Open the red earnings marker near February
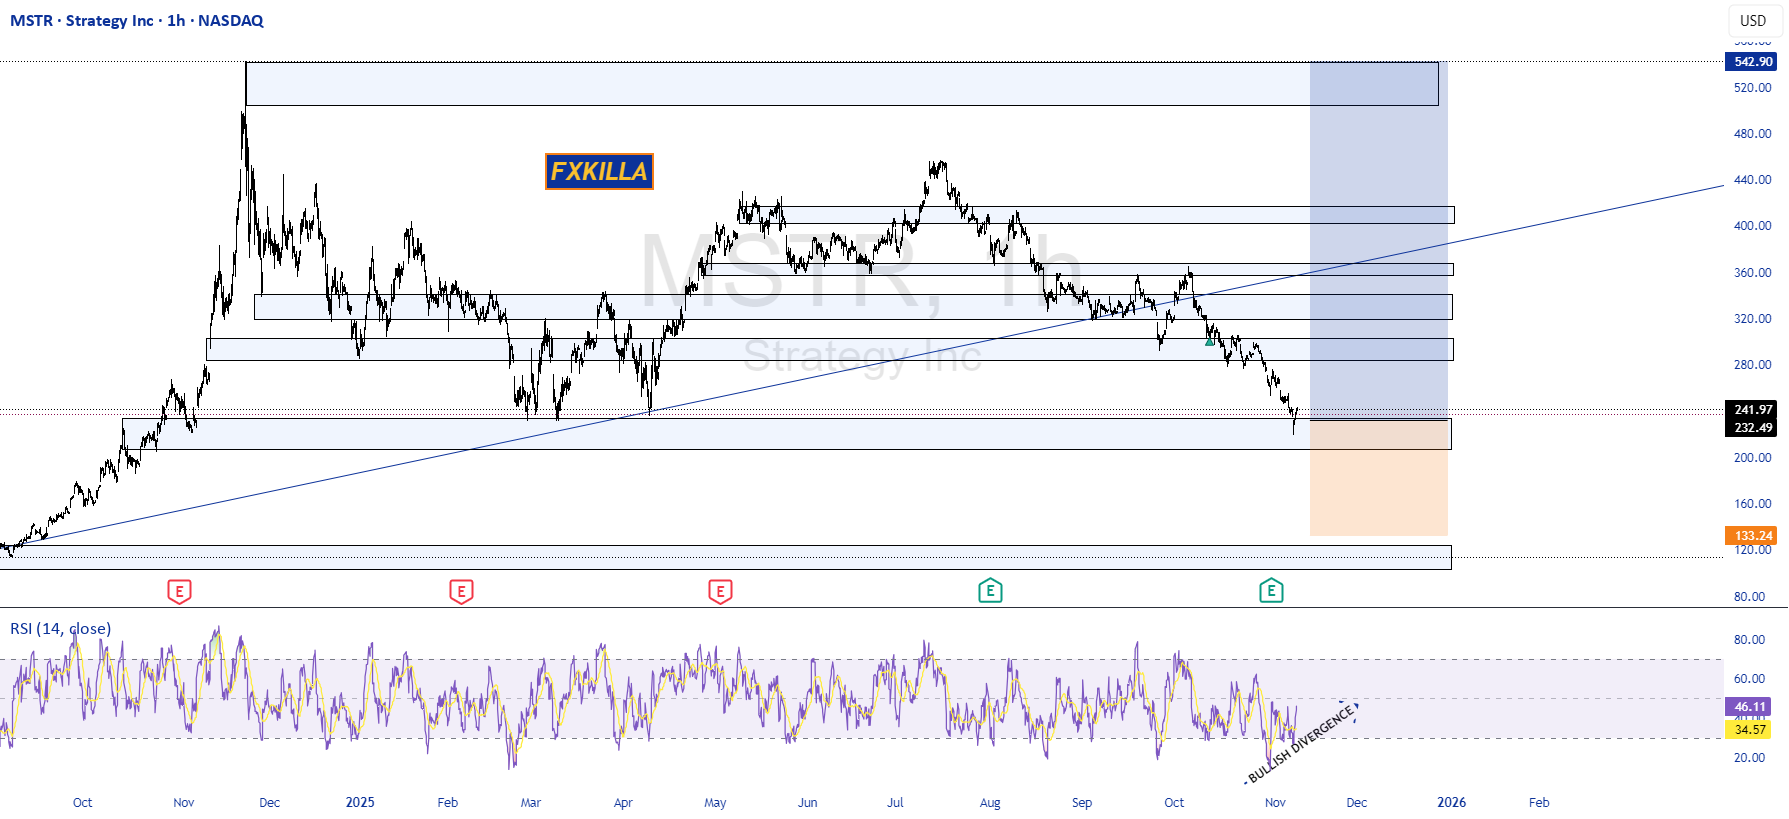The image size is (1789, 819). pyautogui.click(x=461, y=592)
